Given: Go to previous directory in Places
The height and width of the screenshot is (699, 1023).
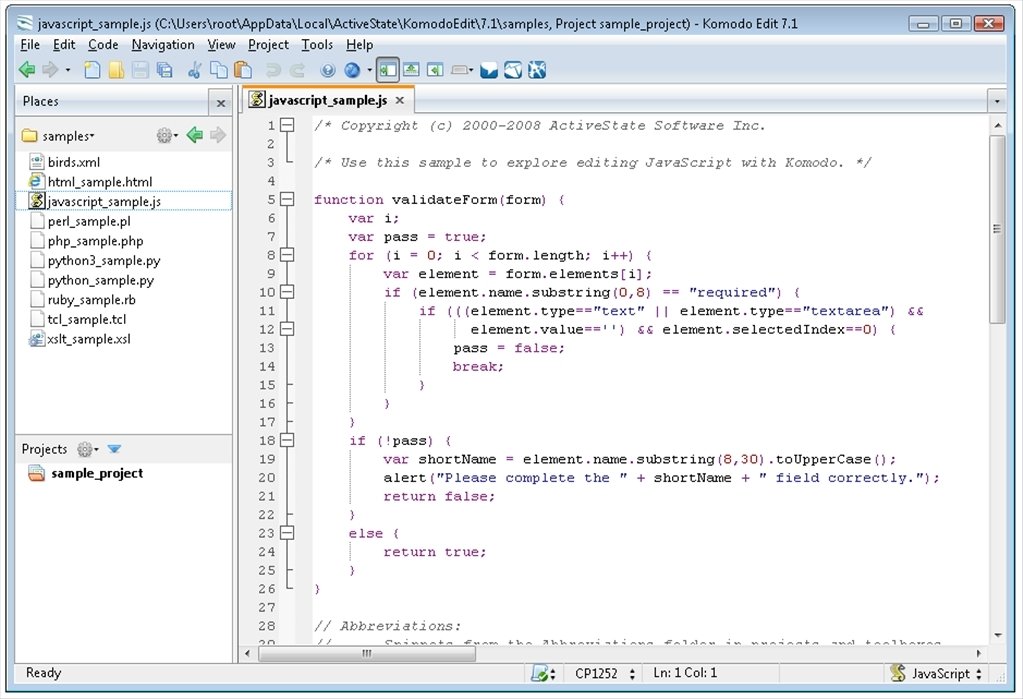Looking at the screenshot, I should pyautogui.click(x=194, y=135).
